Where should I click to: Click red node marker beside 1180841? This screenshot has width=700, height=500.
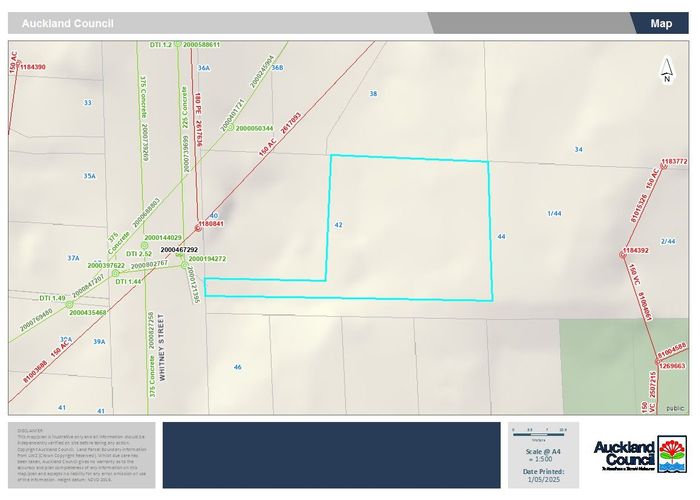(x=198, y=229)
